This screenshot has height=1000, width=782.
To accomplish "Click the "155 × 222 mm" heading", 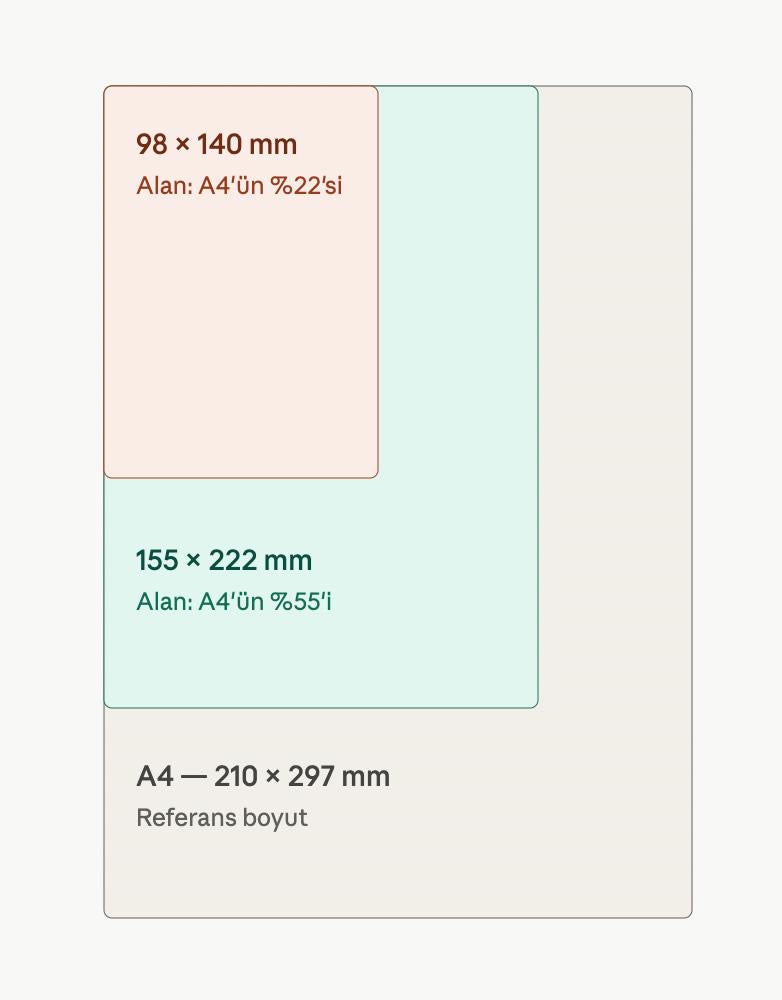I will point(224,561).
